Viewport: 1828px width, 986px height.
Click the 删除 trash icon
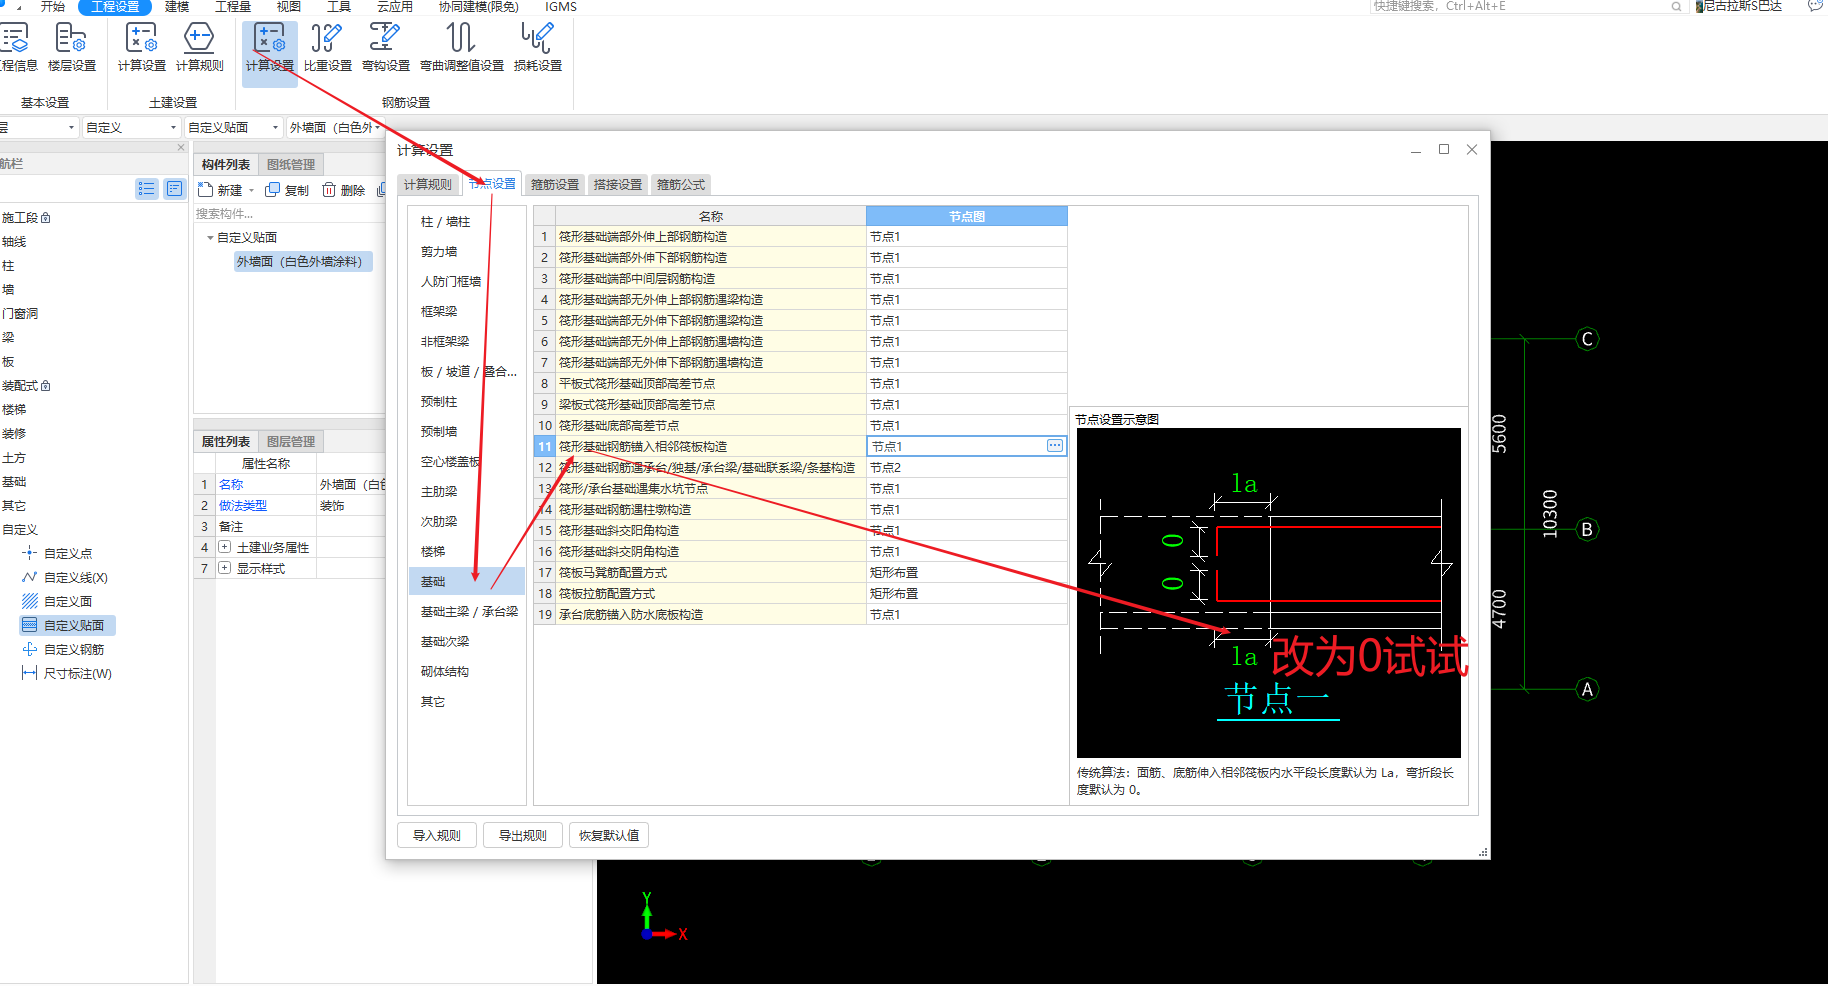pos(329,190)
